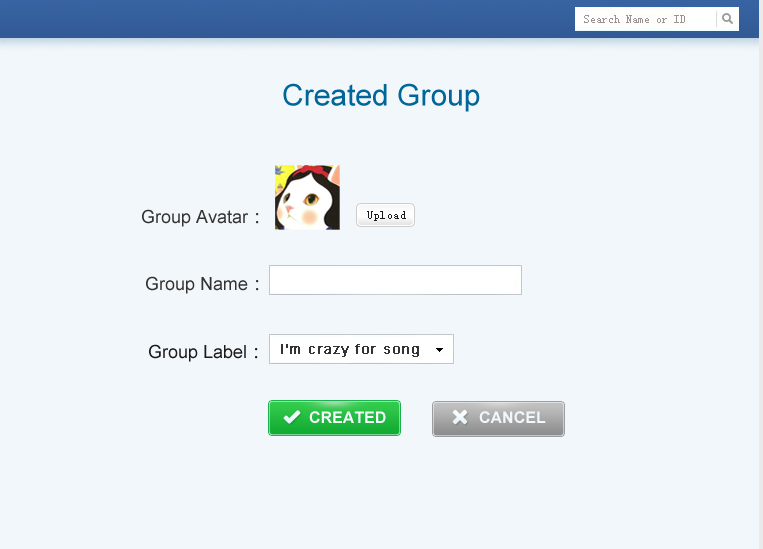Click the X icon on CANCEL button
763x549 pixels.
tap(460, 418)
